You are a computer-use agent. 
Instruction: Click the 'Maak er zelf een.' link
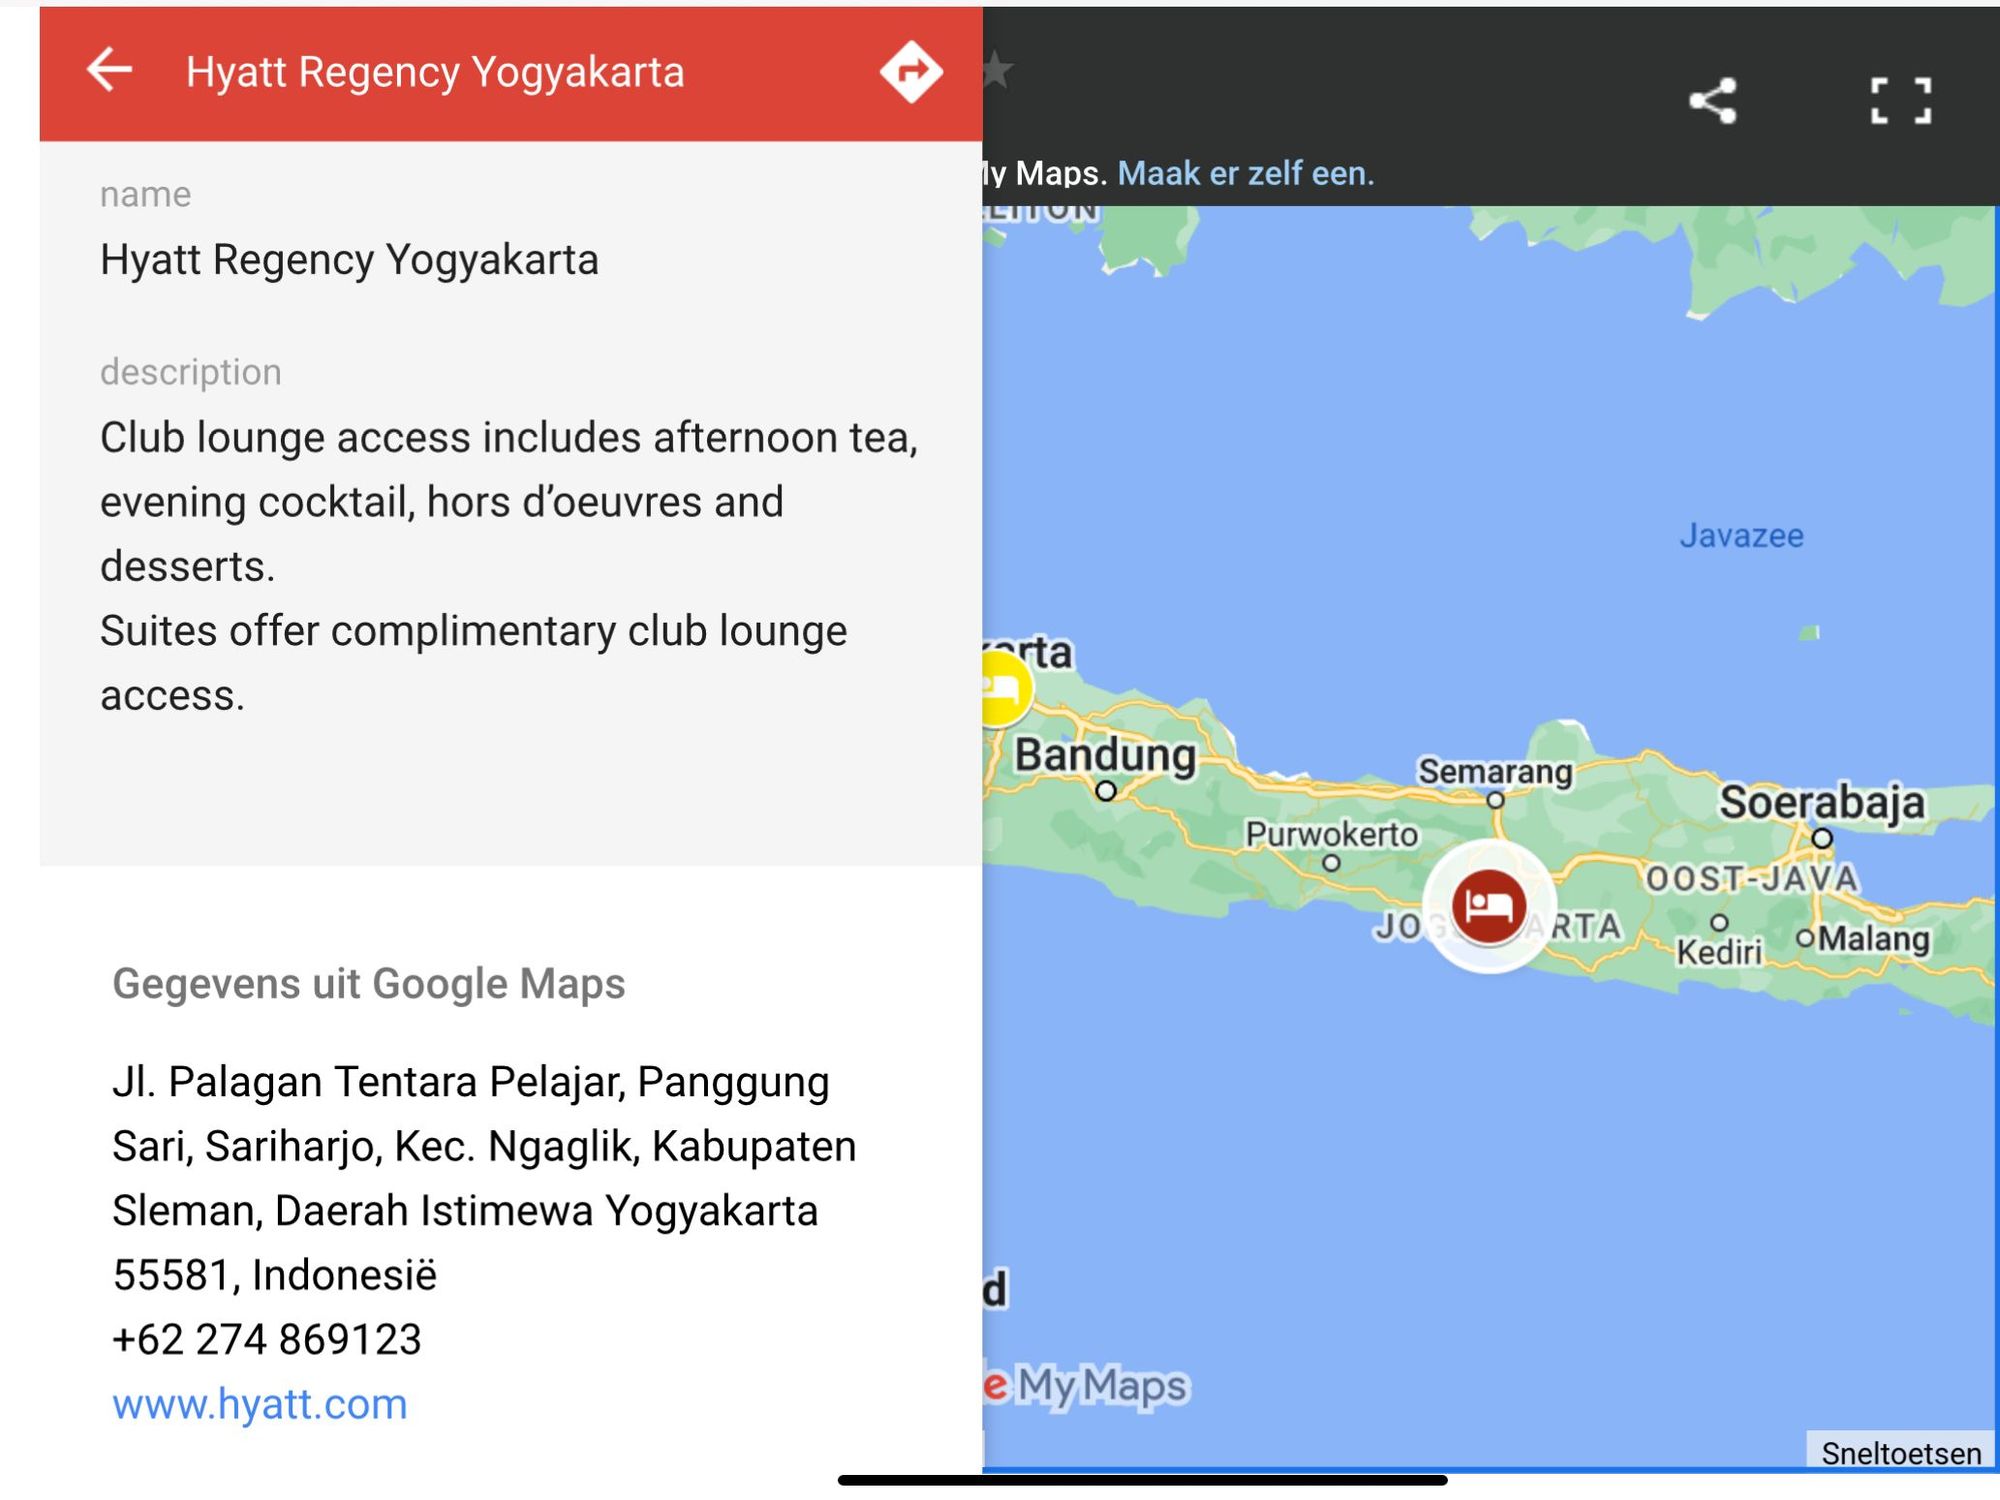click(1246, 173)
